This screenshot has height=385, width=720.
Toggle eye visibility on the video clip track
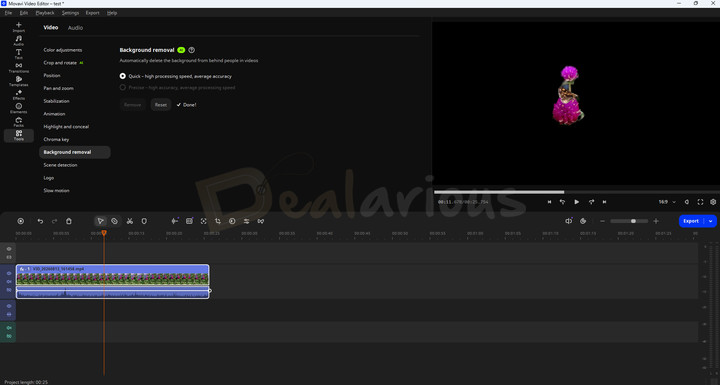pos(9,273)
